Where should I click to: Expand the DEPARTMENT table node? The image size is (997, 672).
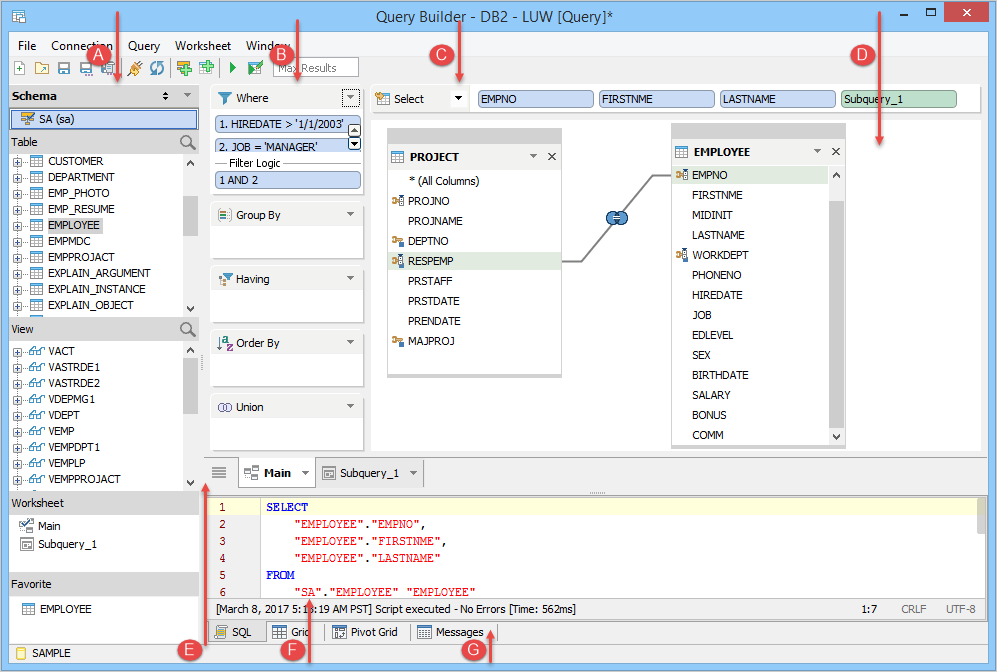[x=17, y=178]
